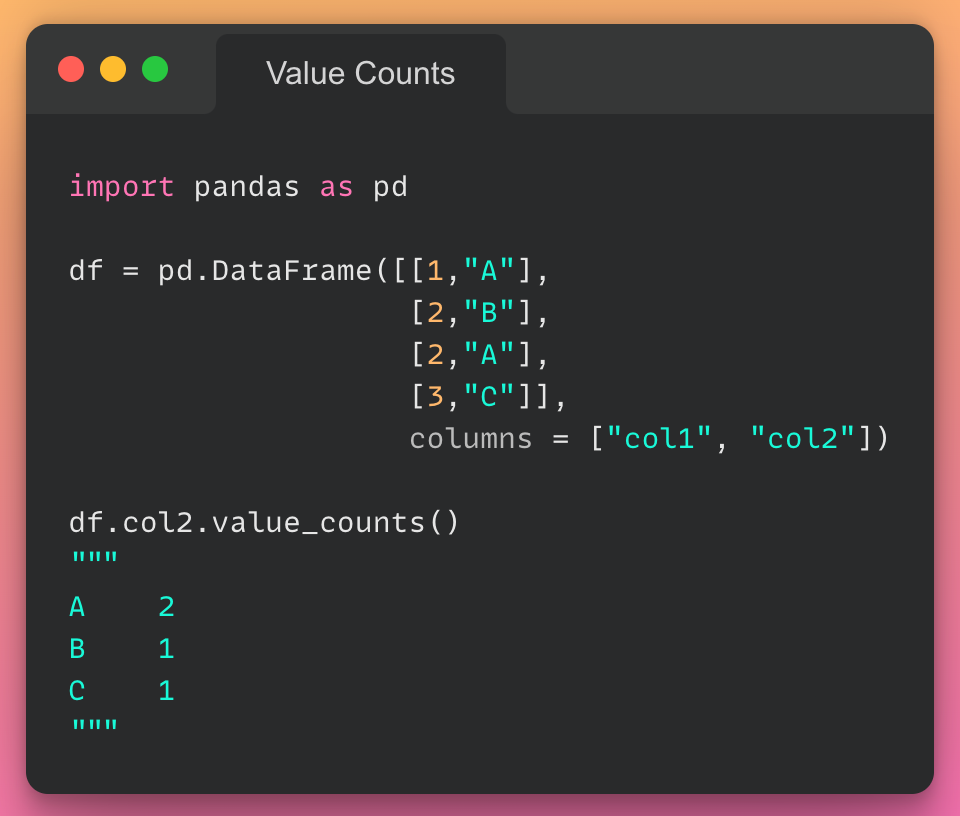Click the "col2" string literal
Viewport: 960px width, 816px height.
[x=802, y=438]
